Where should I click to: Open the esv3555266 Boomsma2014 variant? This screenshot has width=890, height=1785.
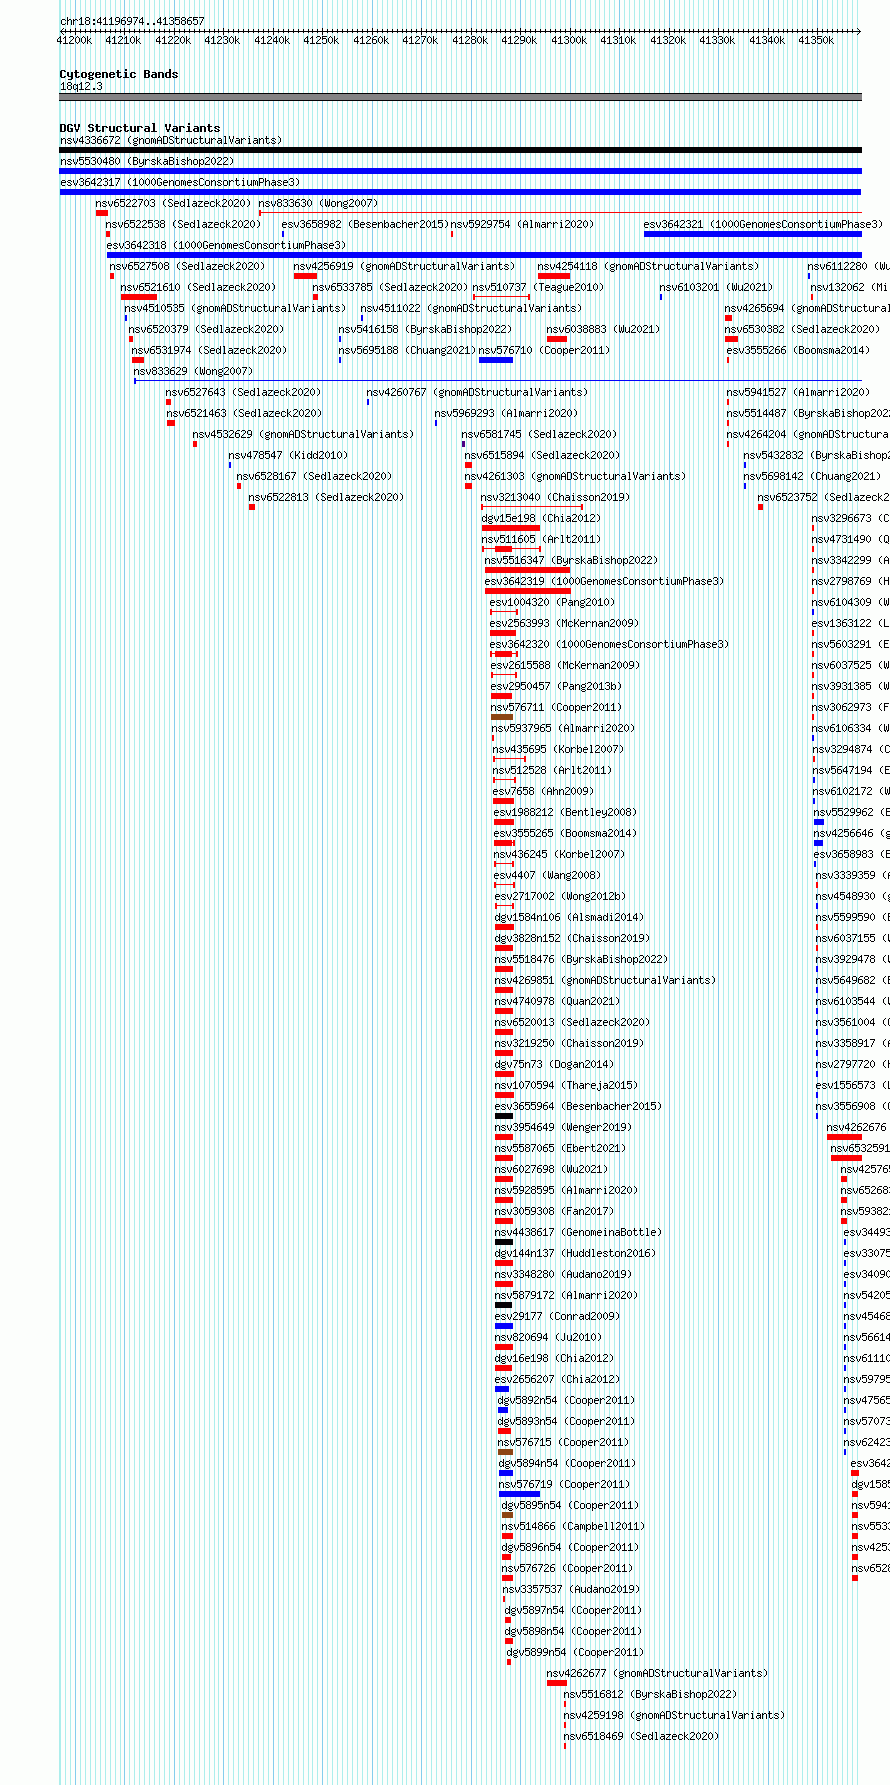798,350
